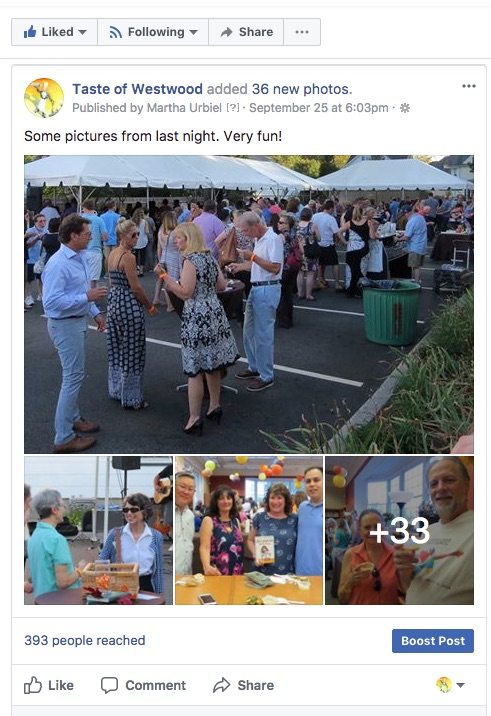Open the post options ellipsis menu
Image resolution: width=491 pixels, height=716 pixels.
tap(469, 86)
